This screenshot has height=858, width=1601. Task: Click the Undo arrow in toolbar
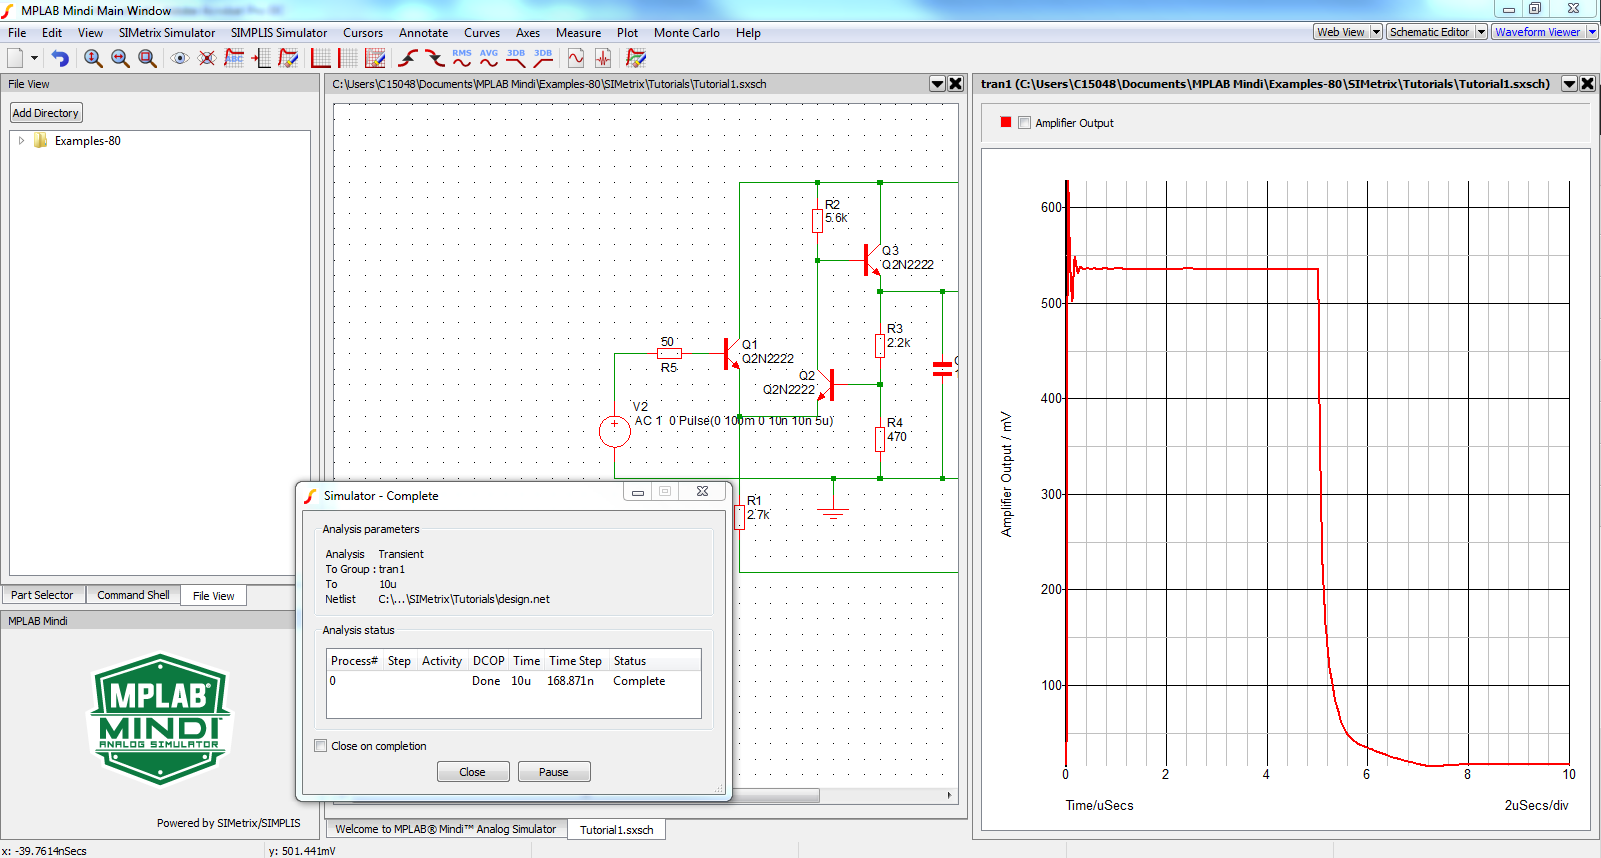[x=60, y=59]
